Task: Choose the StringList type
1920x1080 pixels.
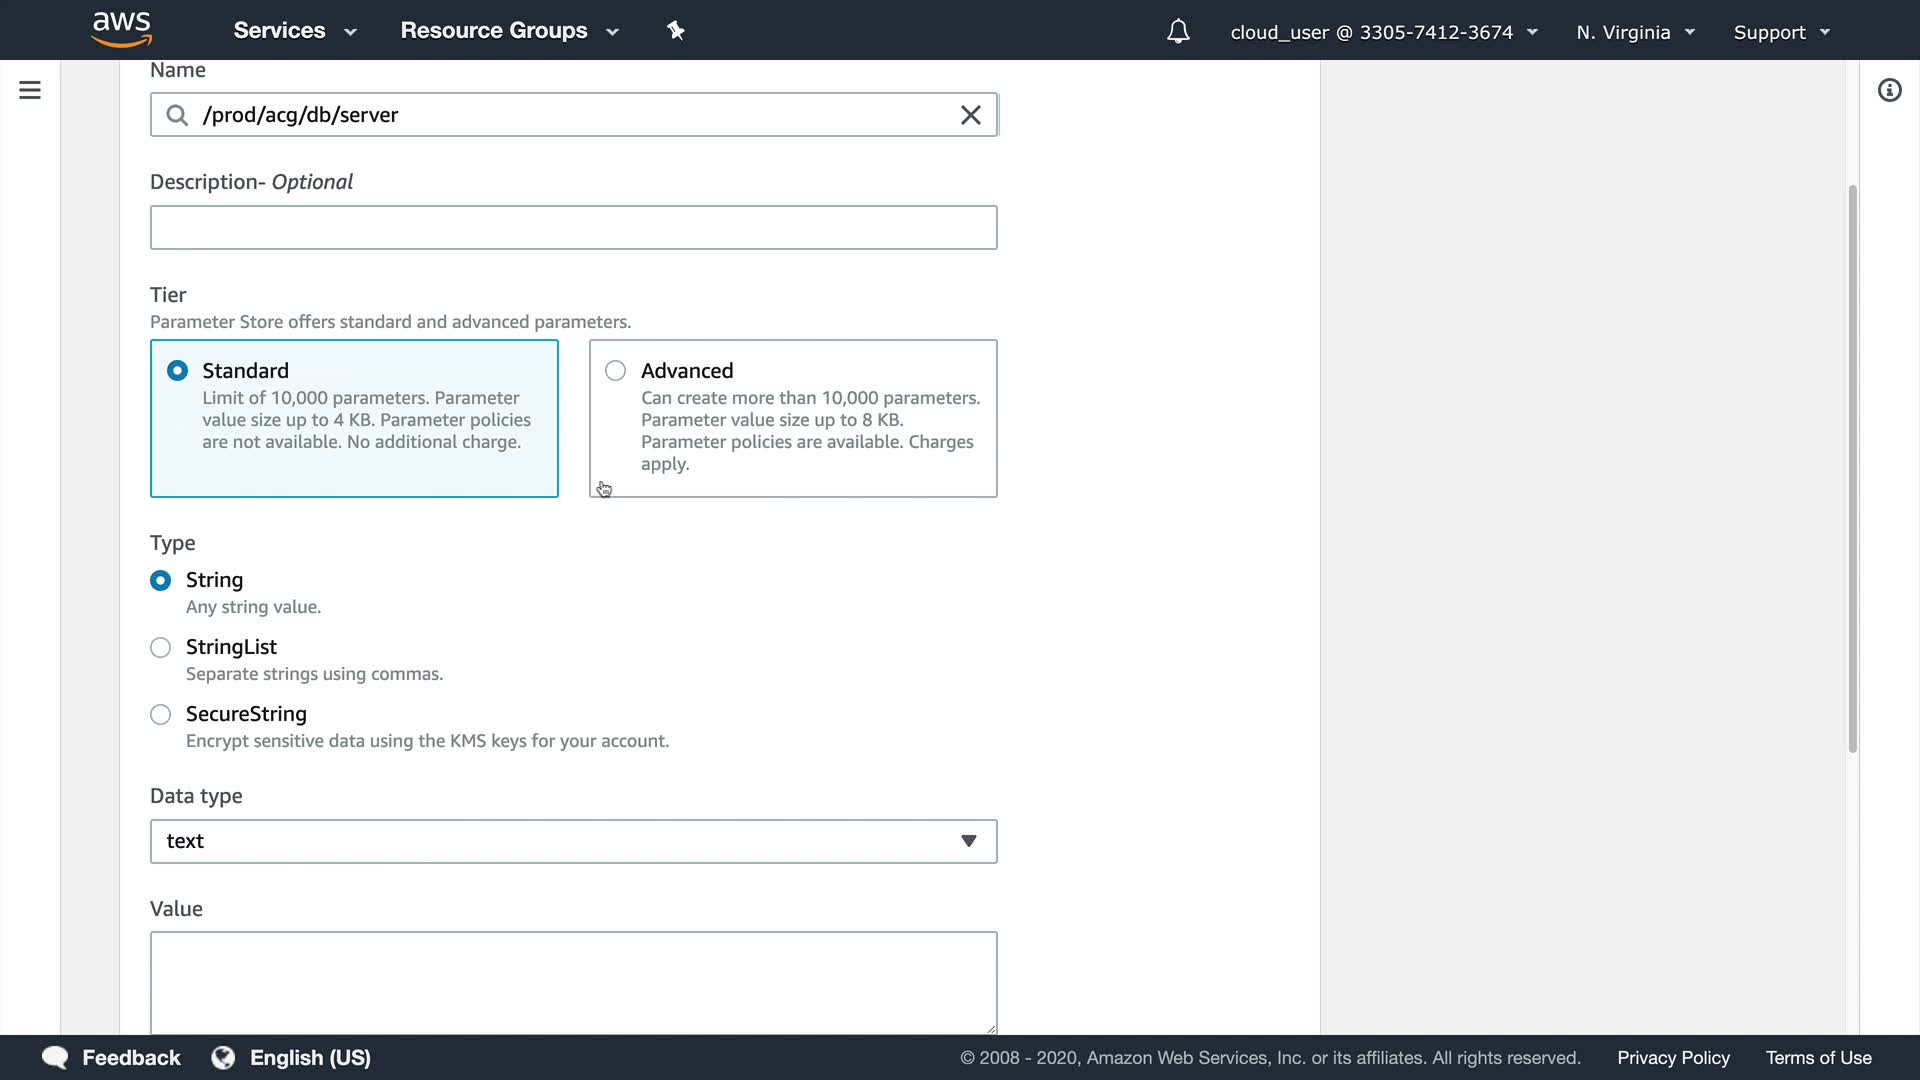Action: (x=160, y=647)
